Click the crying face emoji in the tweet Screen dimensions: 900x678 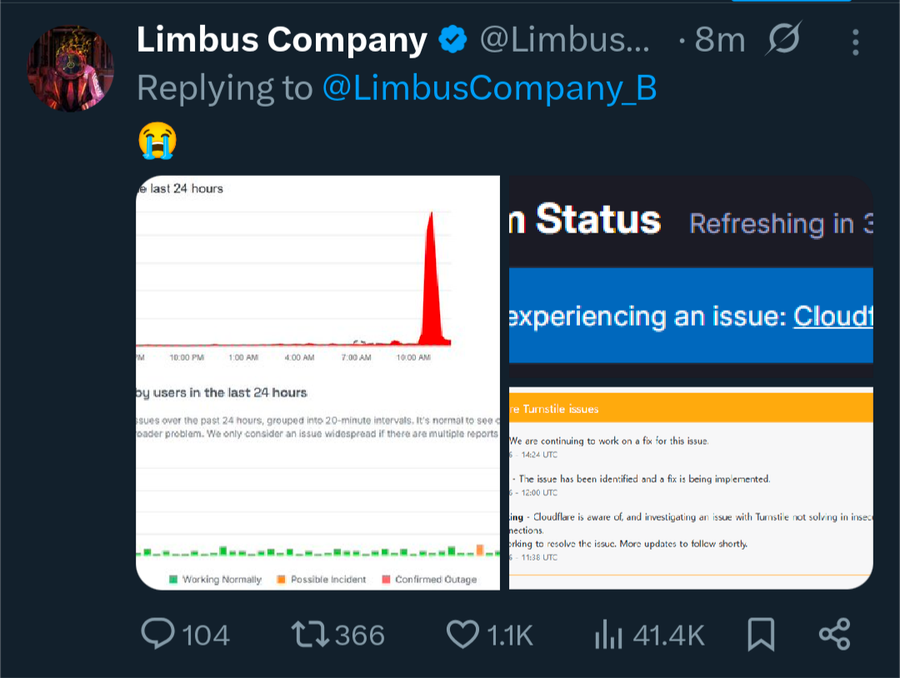tap(157, 140)
